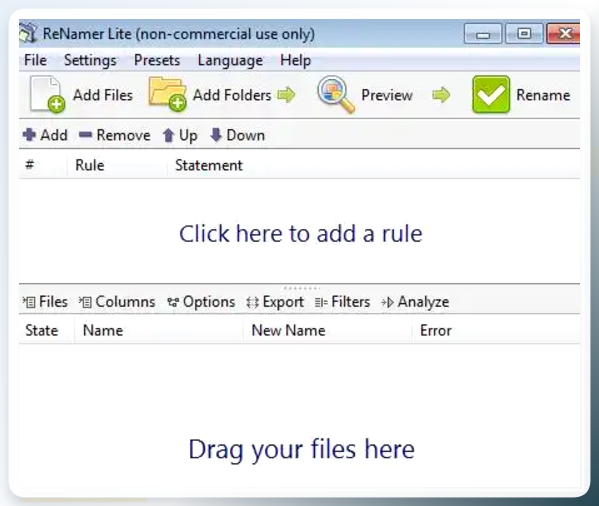Open the Presets menu

tap(157, 60)
